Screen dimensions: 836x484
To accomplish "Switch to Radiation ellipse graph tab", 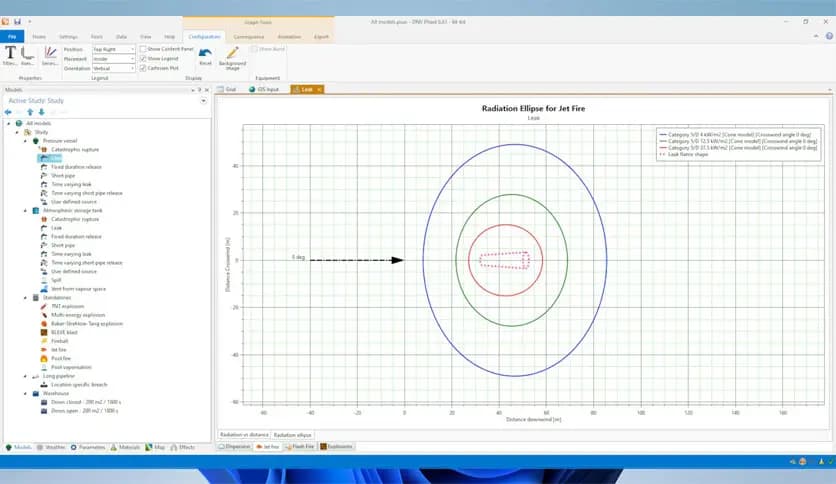I will pos(292,435).
